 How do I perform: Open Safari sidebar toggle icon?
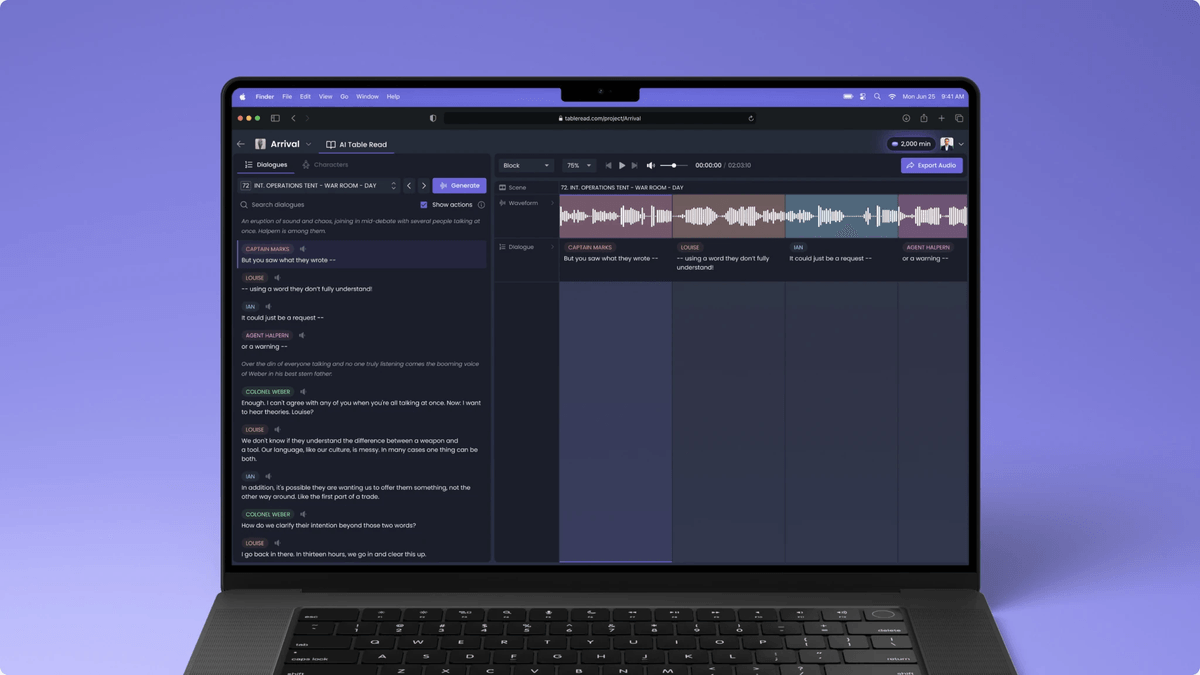(275, 118)
